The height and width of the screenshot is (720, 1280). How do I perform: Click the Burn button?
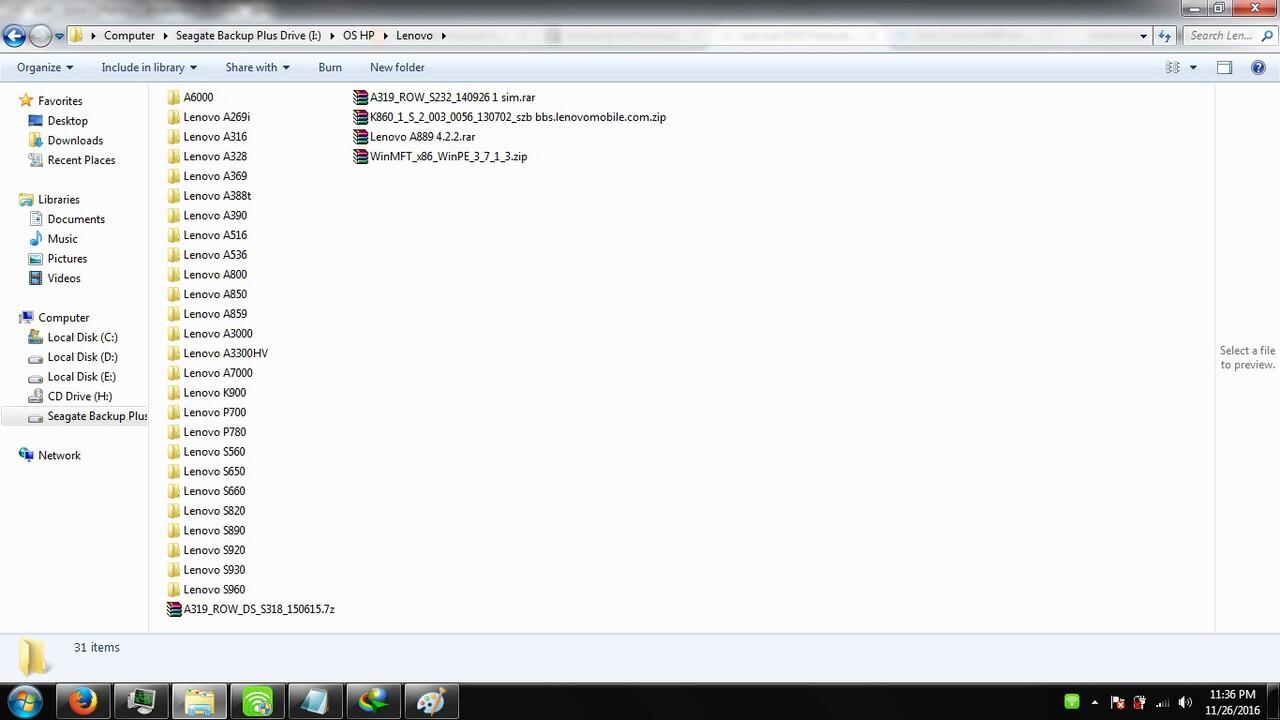pos(330,67)
